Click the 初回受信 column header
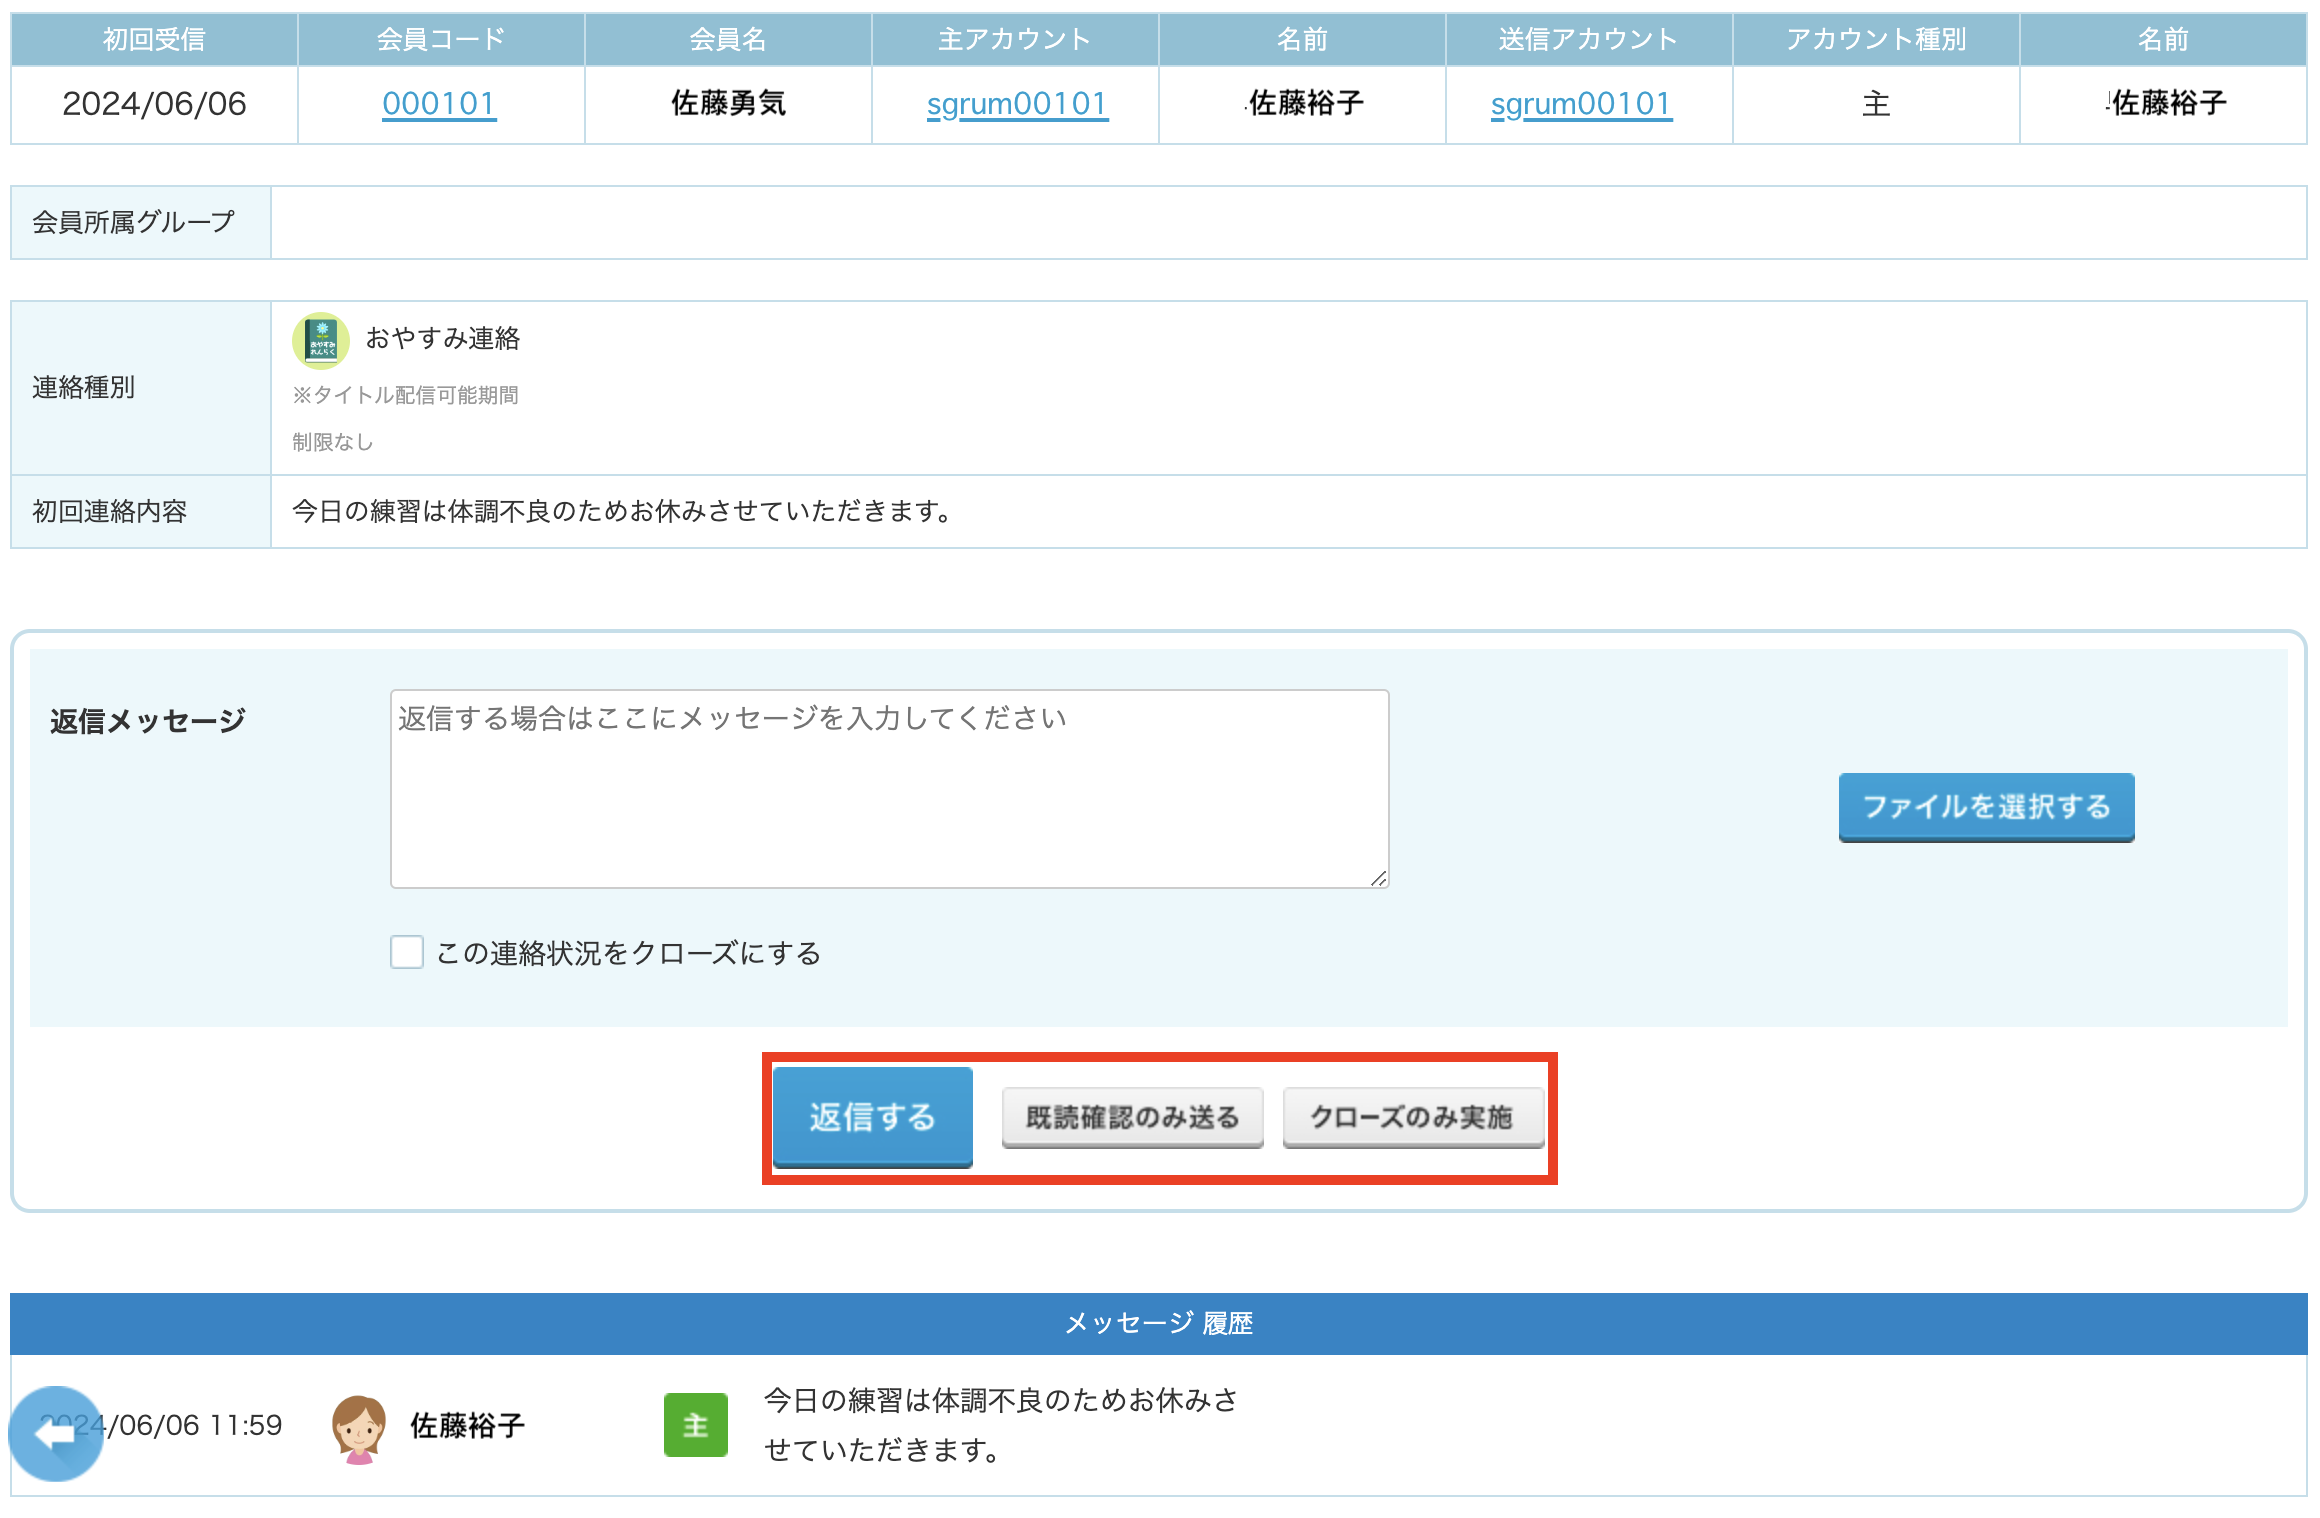This screenshot has height=1518, width=2320. (154, 40)
